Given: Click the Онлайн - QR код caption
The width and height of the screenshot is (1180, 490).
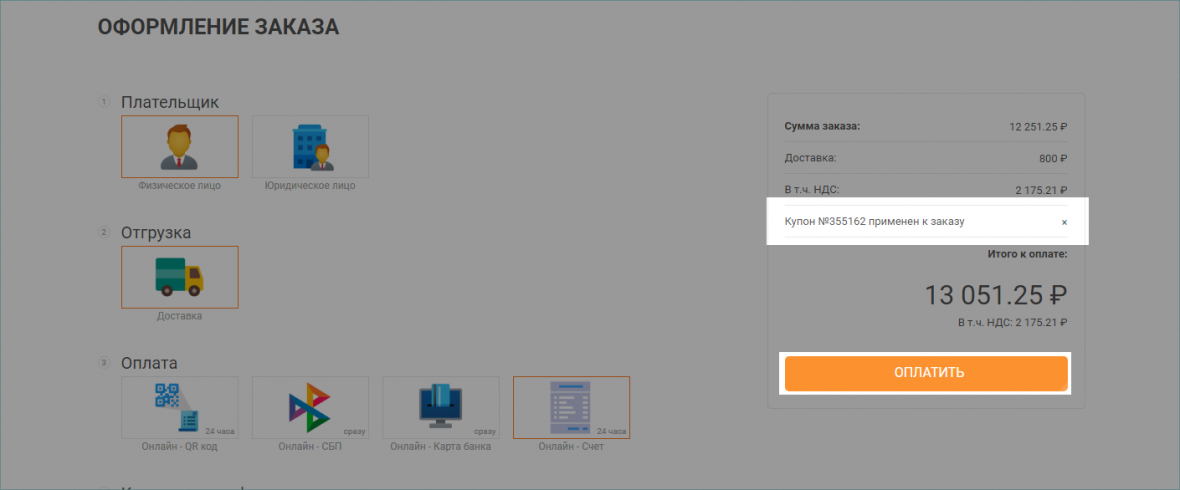Looking at the screenshot, I should pyautogui.click(x=180, y=446).
